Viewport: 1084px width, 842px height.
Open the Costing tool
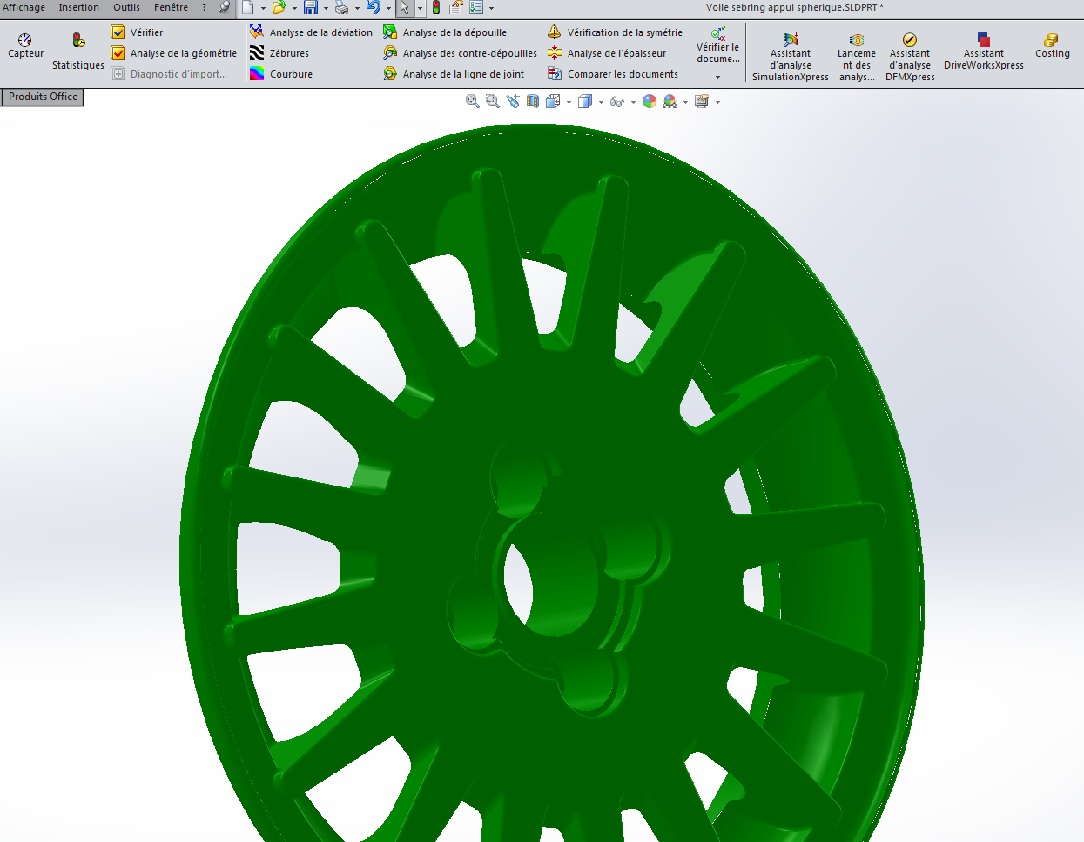[x=1052, y=46]
